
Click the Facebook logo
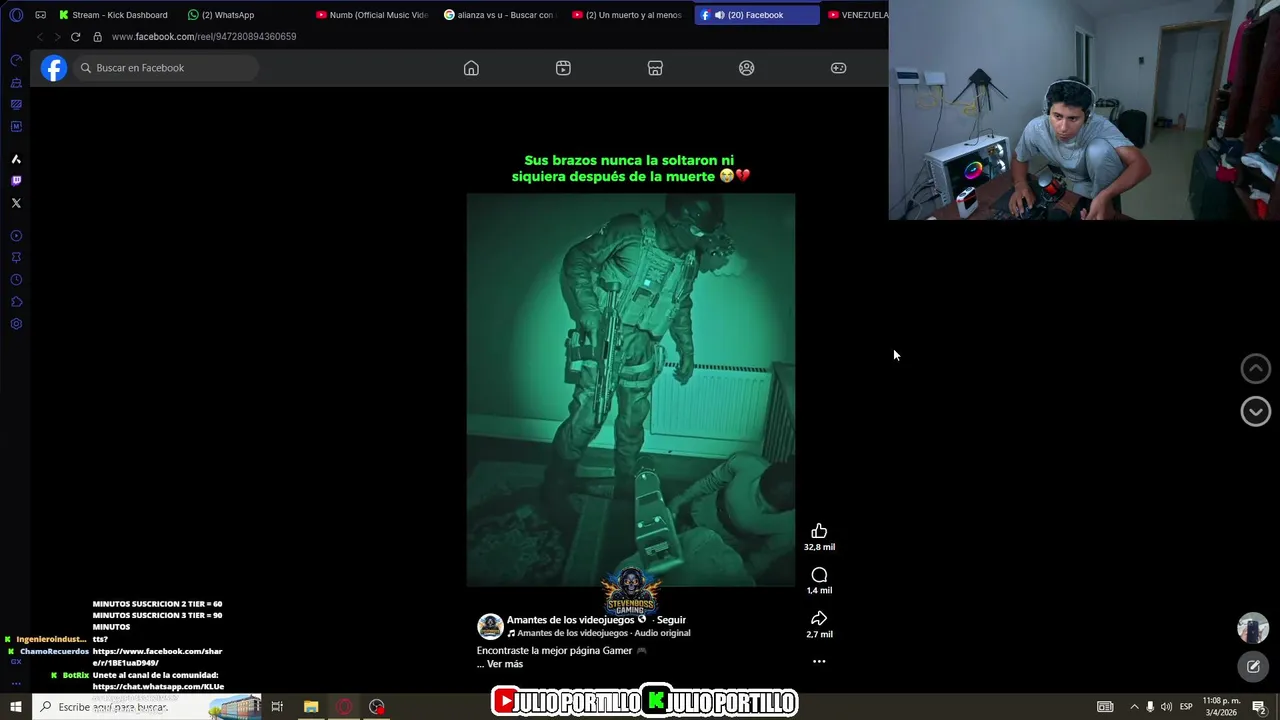pyautogui.click(x=54, y=68)
